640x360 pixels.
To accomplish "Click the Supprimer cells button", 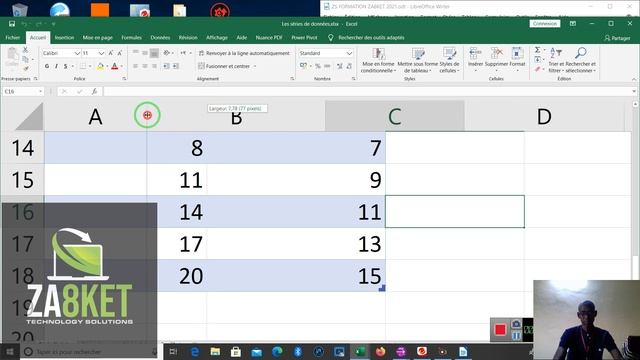I will tap(496, 60).
